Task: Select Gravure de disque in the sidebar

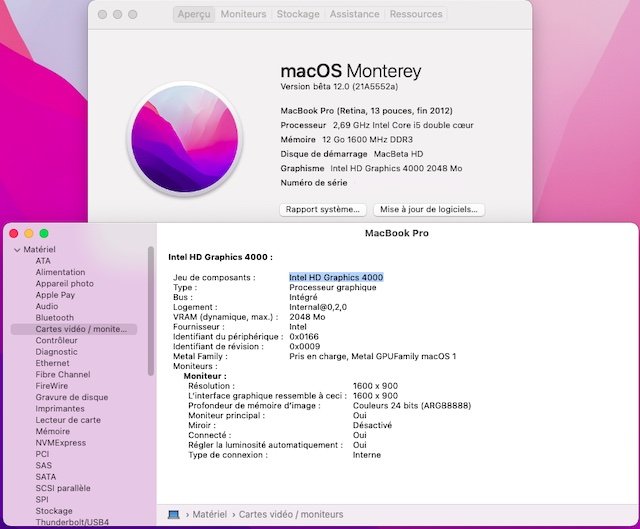Action: pos(72,397)
